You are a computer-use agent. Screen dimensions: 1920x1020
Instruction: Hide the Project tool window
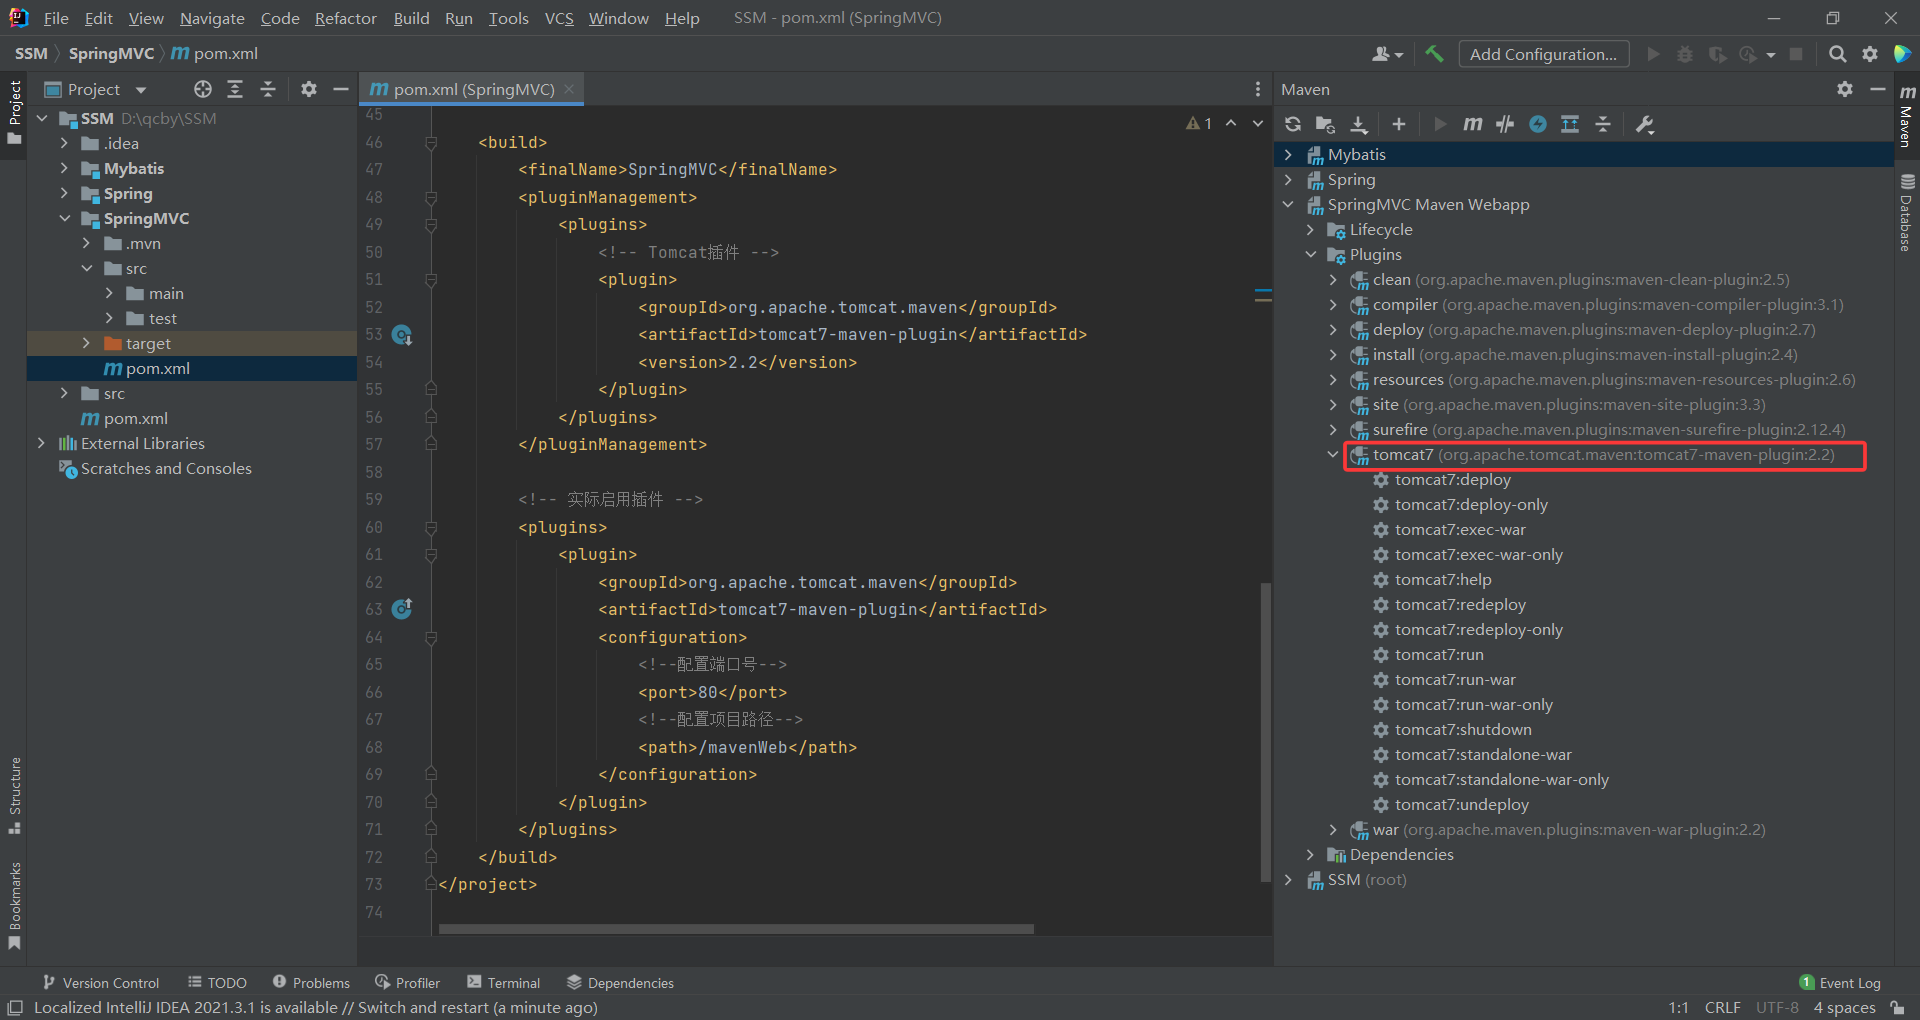coord(341,89)
